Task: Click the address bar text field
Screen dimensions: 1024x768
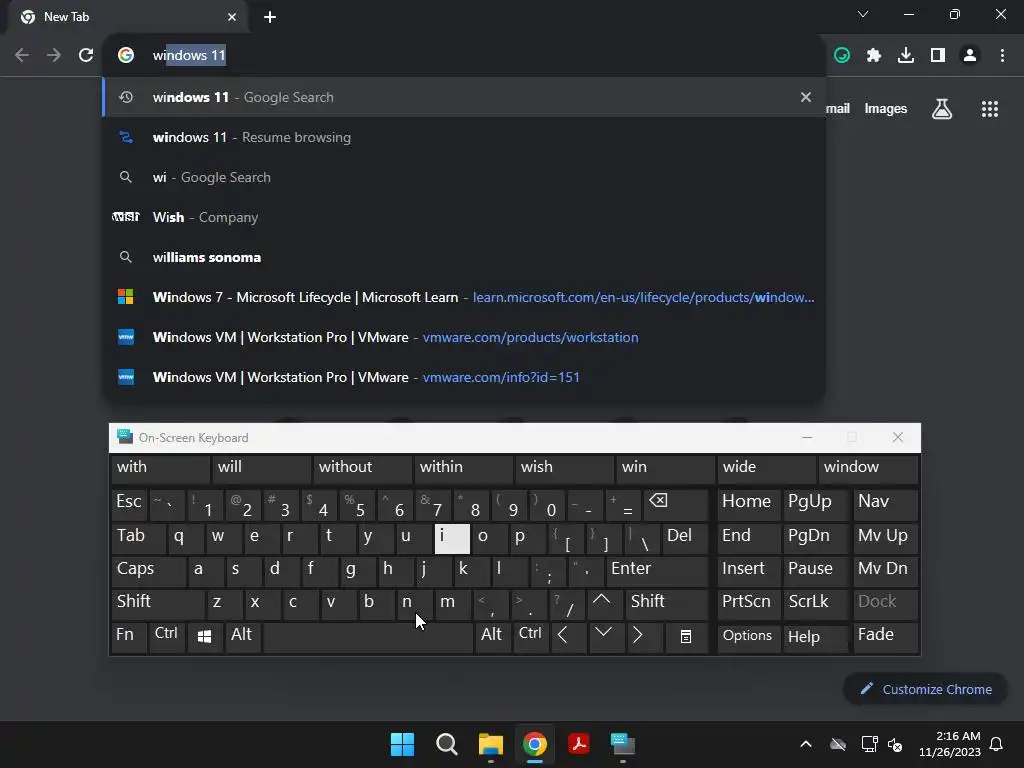Action: 464,56
